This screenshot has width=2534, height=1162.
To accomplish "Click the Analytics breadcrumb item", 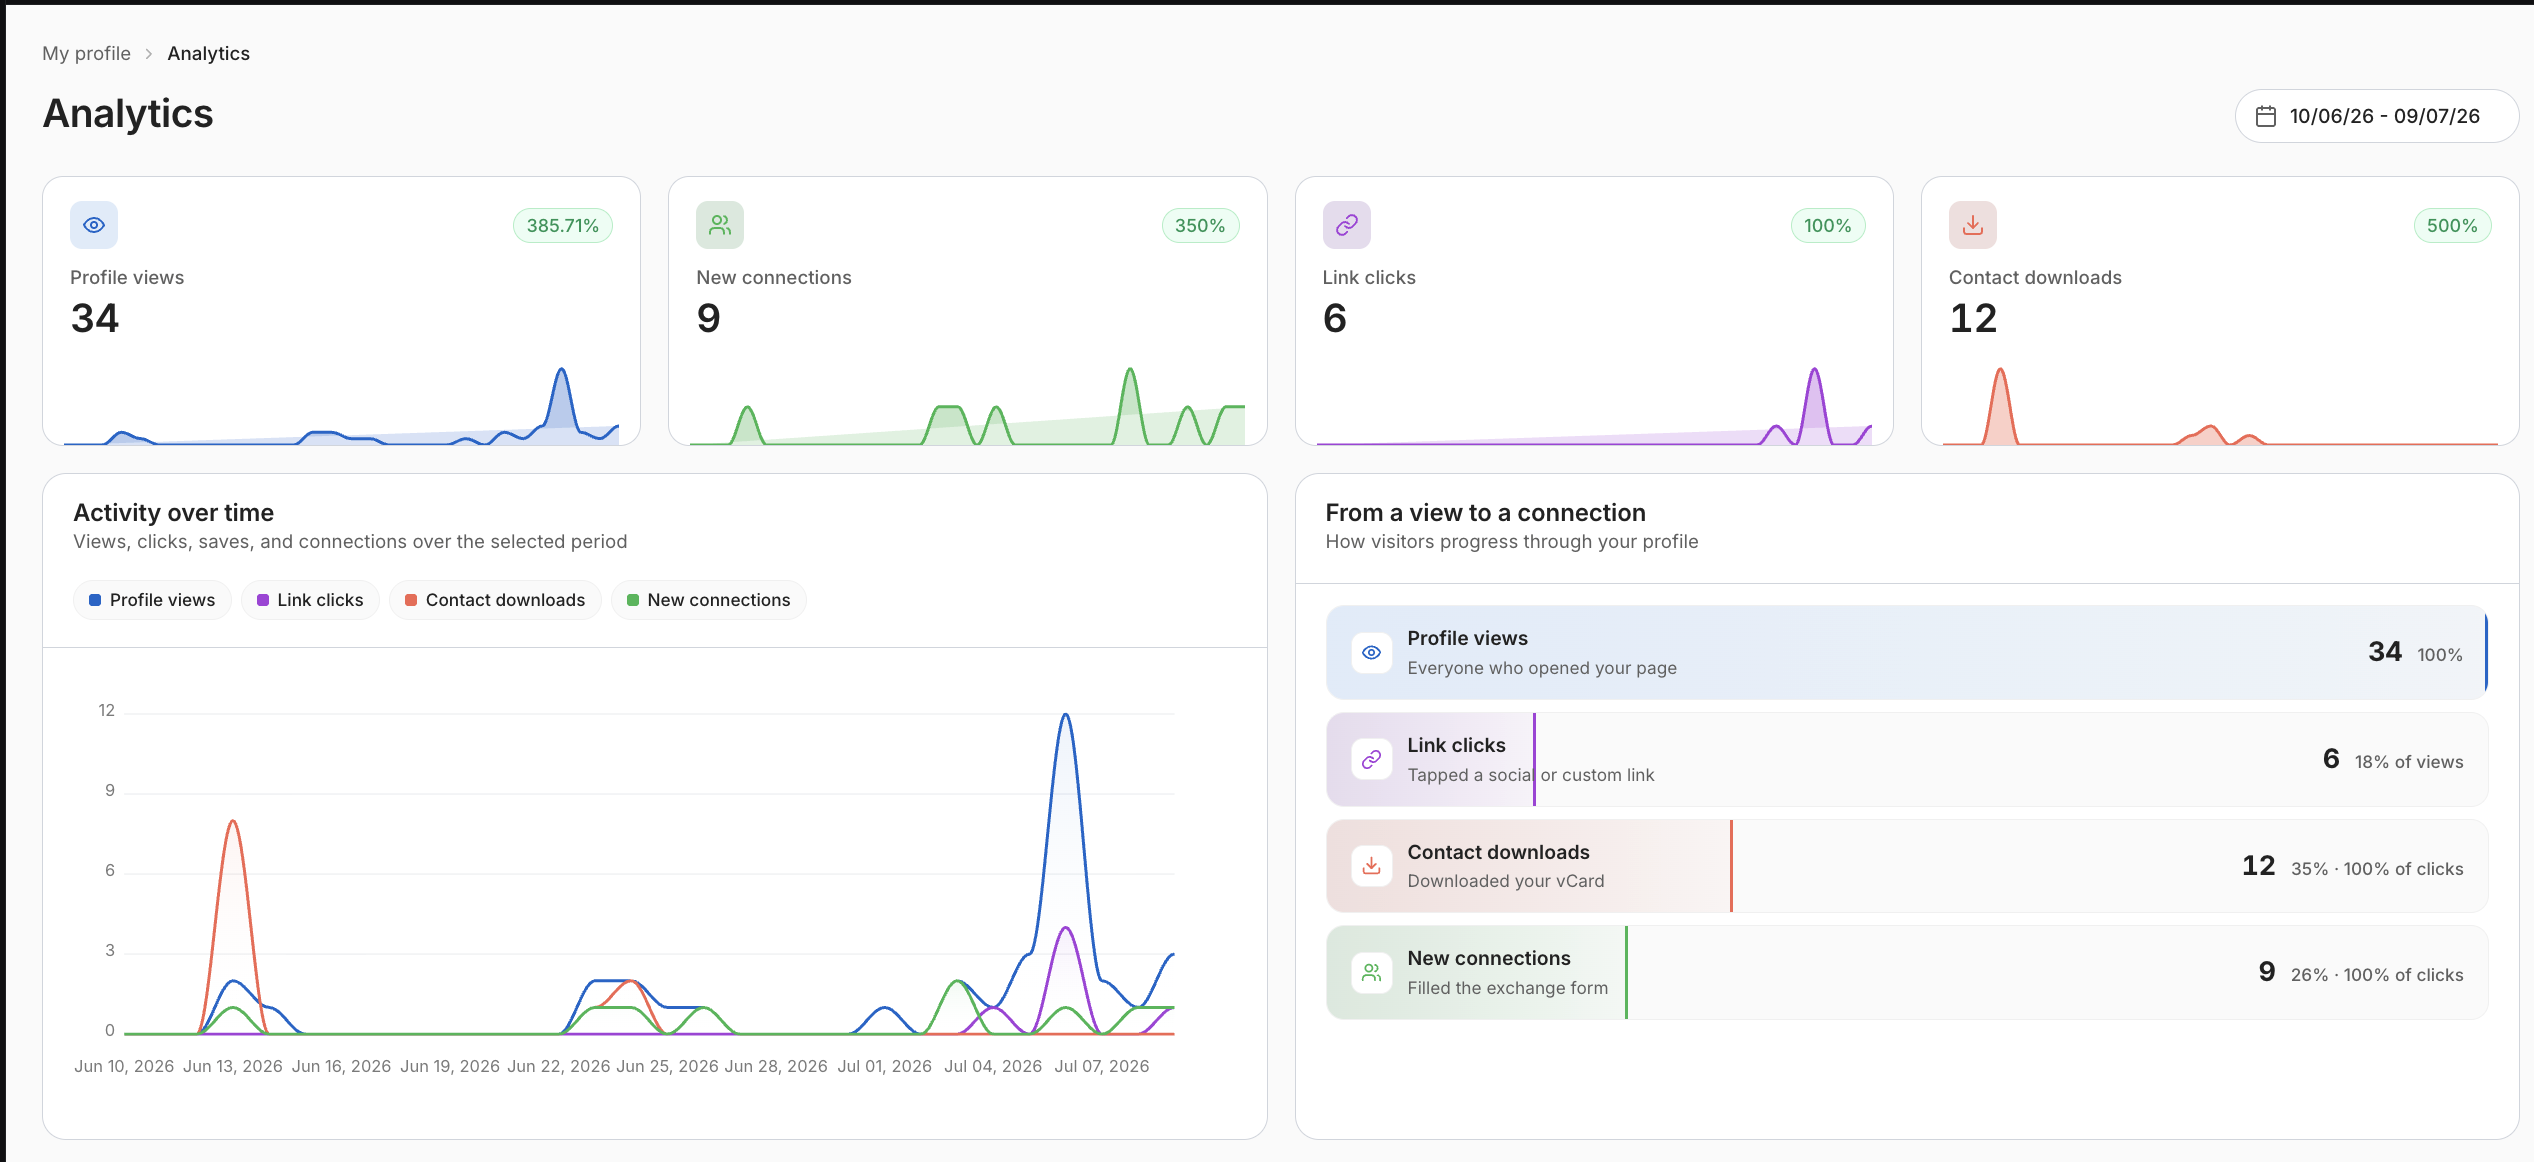I will click(208, 53).
